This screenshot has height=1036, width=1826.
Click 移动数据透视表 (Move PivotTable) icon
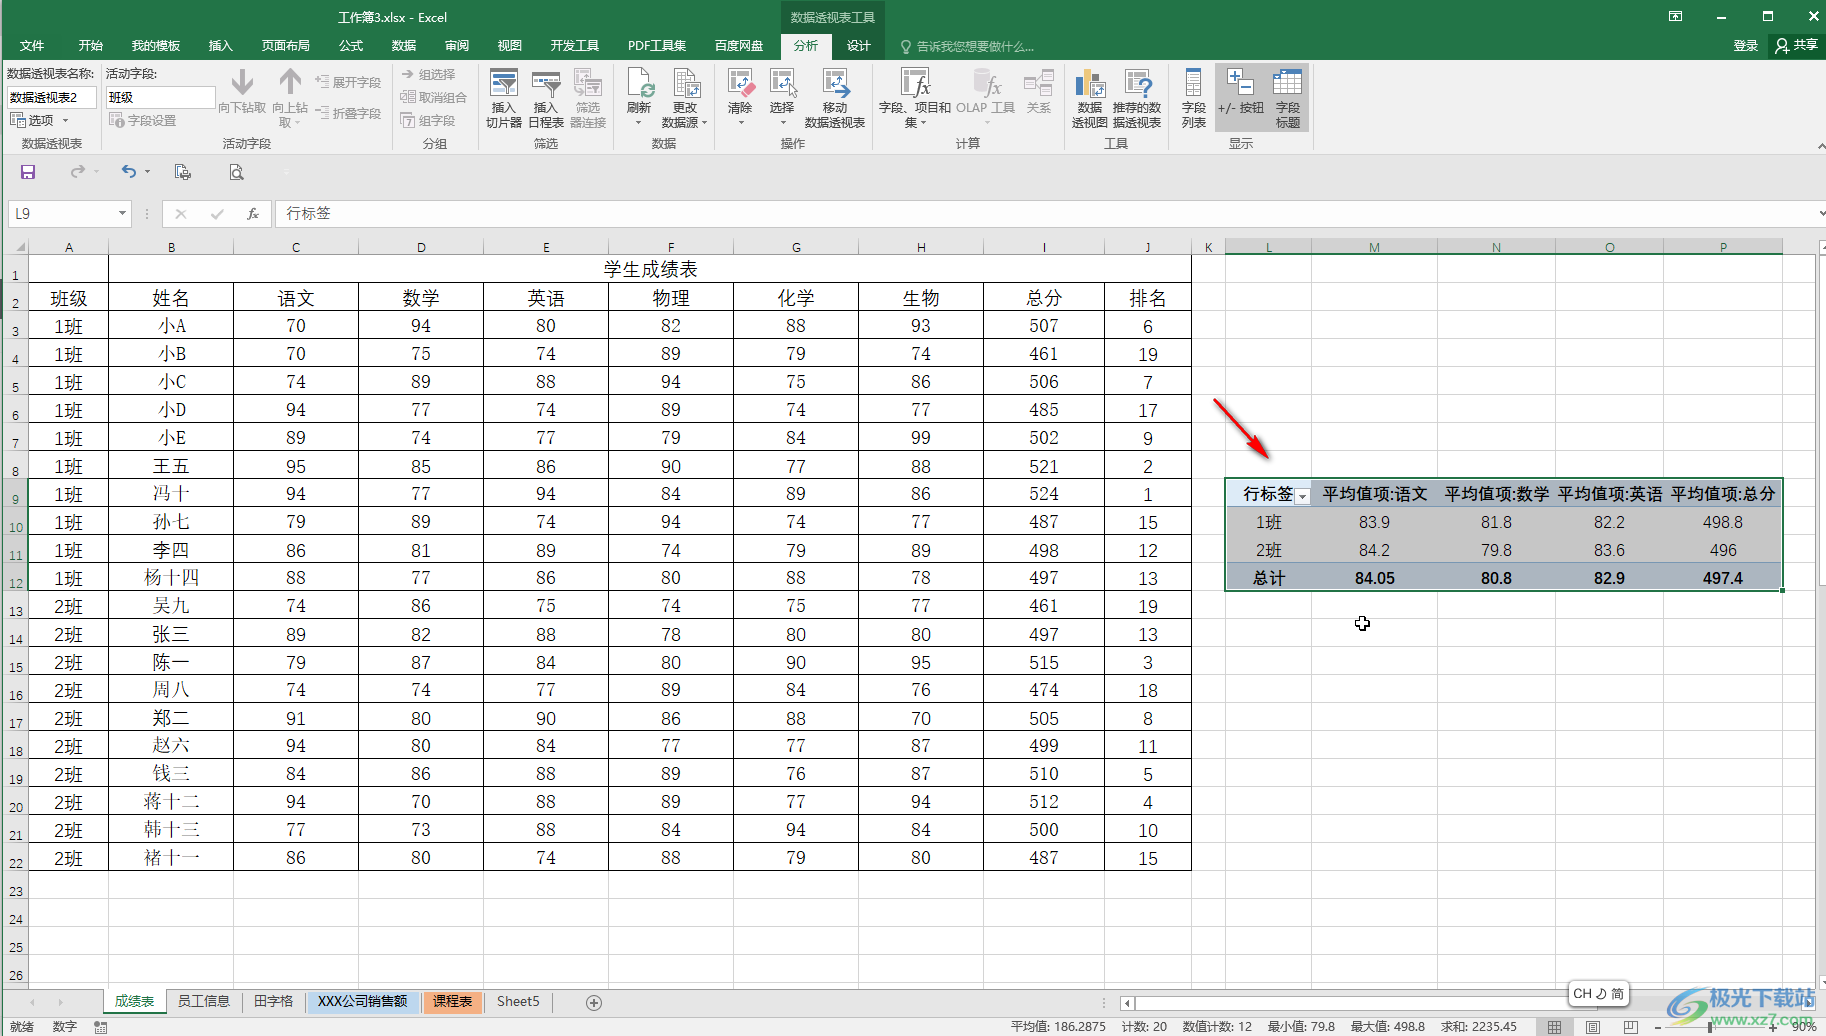click(835, 98)
